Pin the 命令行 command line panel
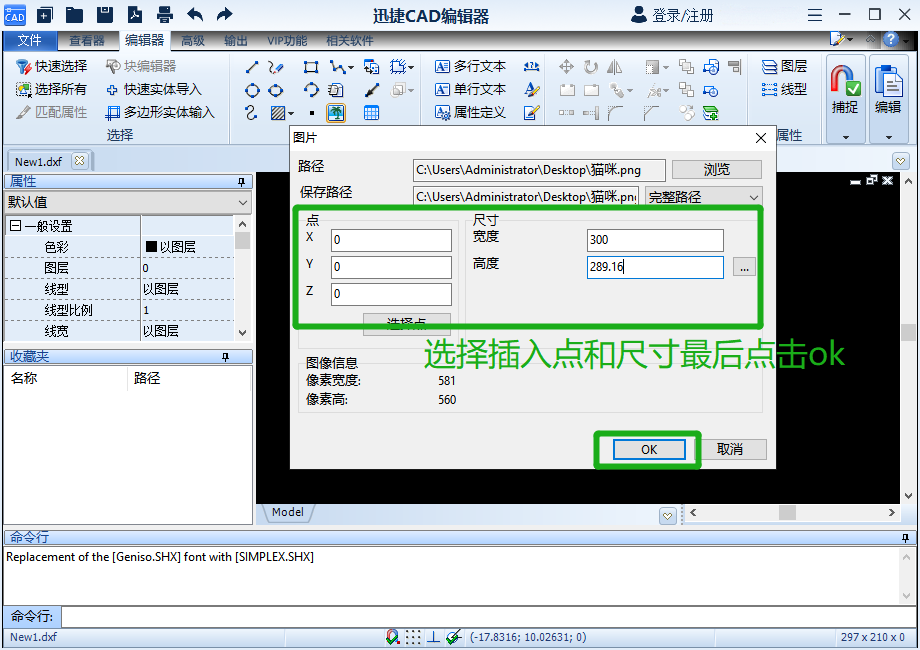Image resolution: width=920 pixels, height=650 pixels. coord(905,537)
